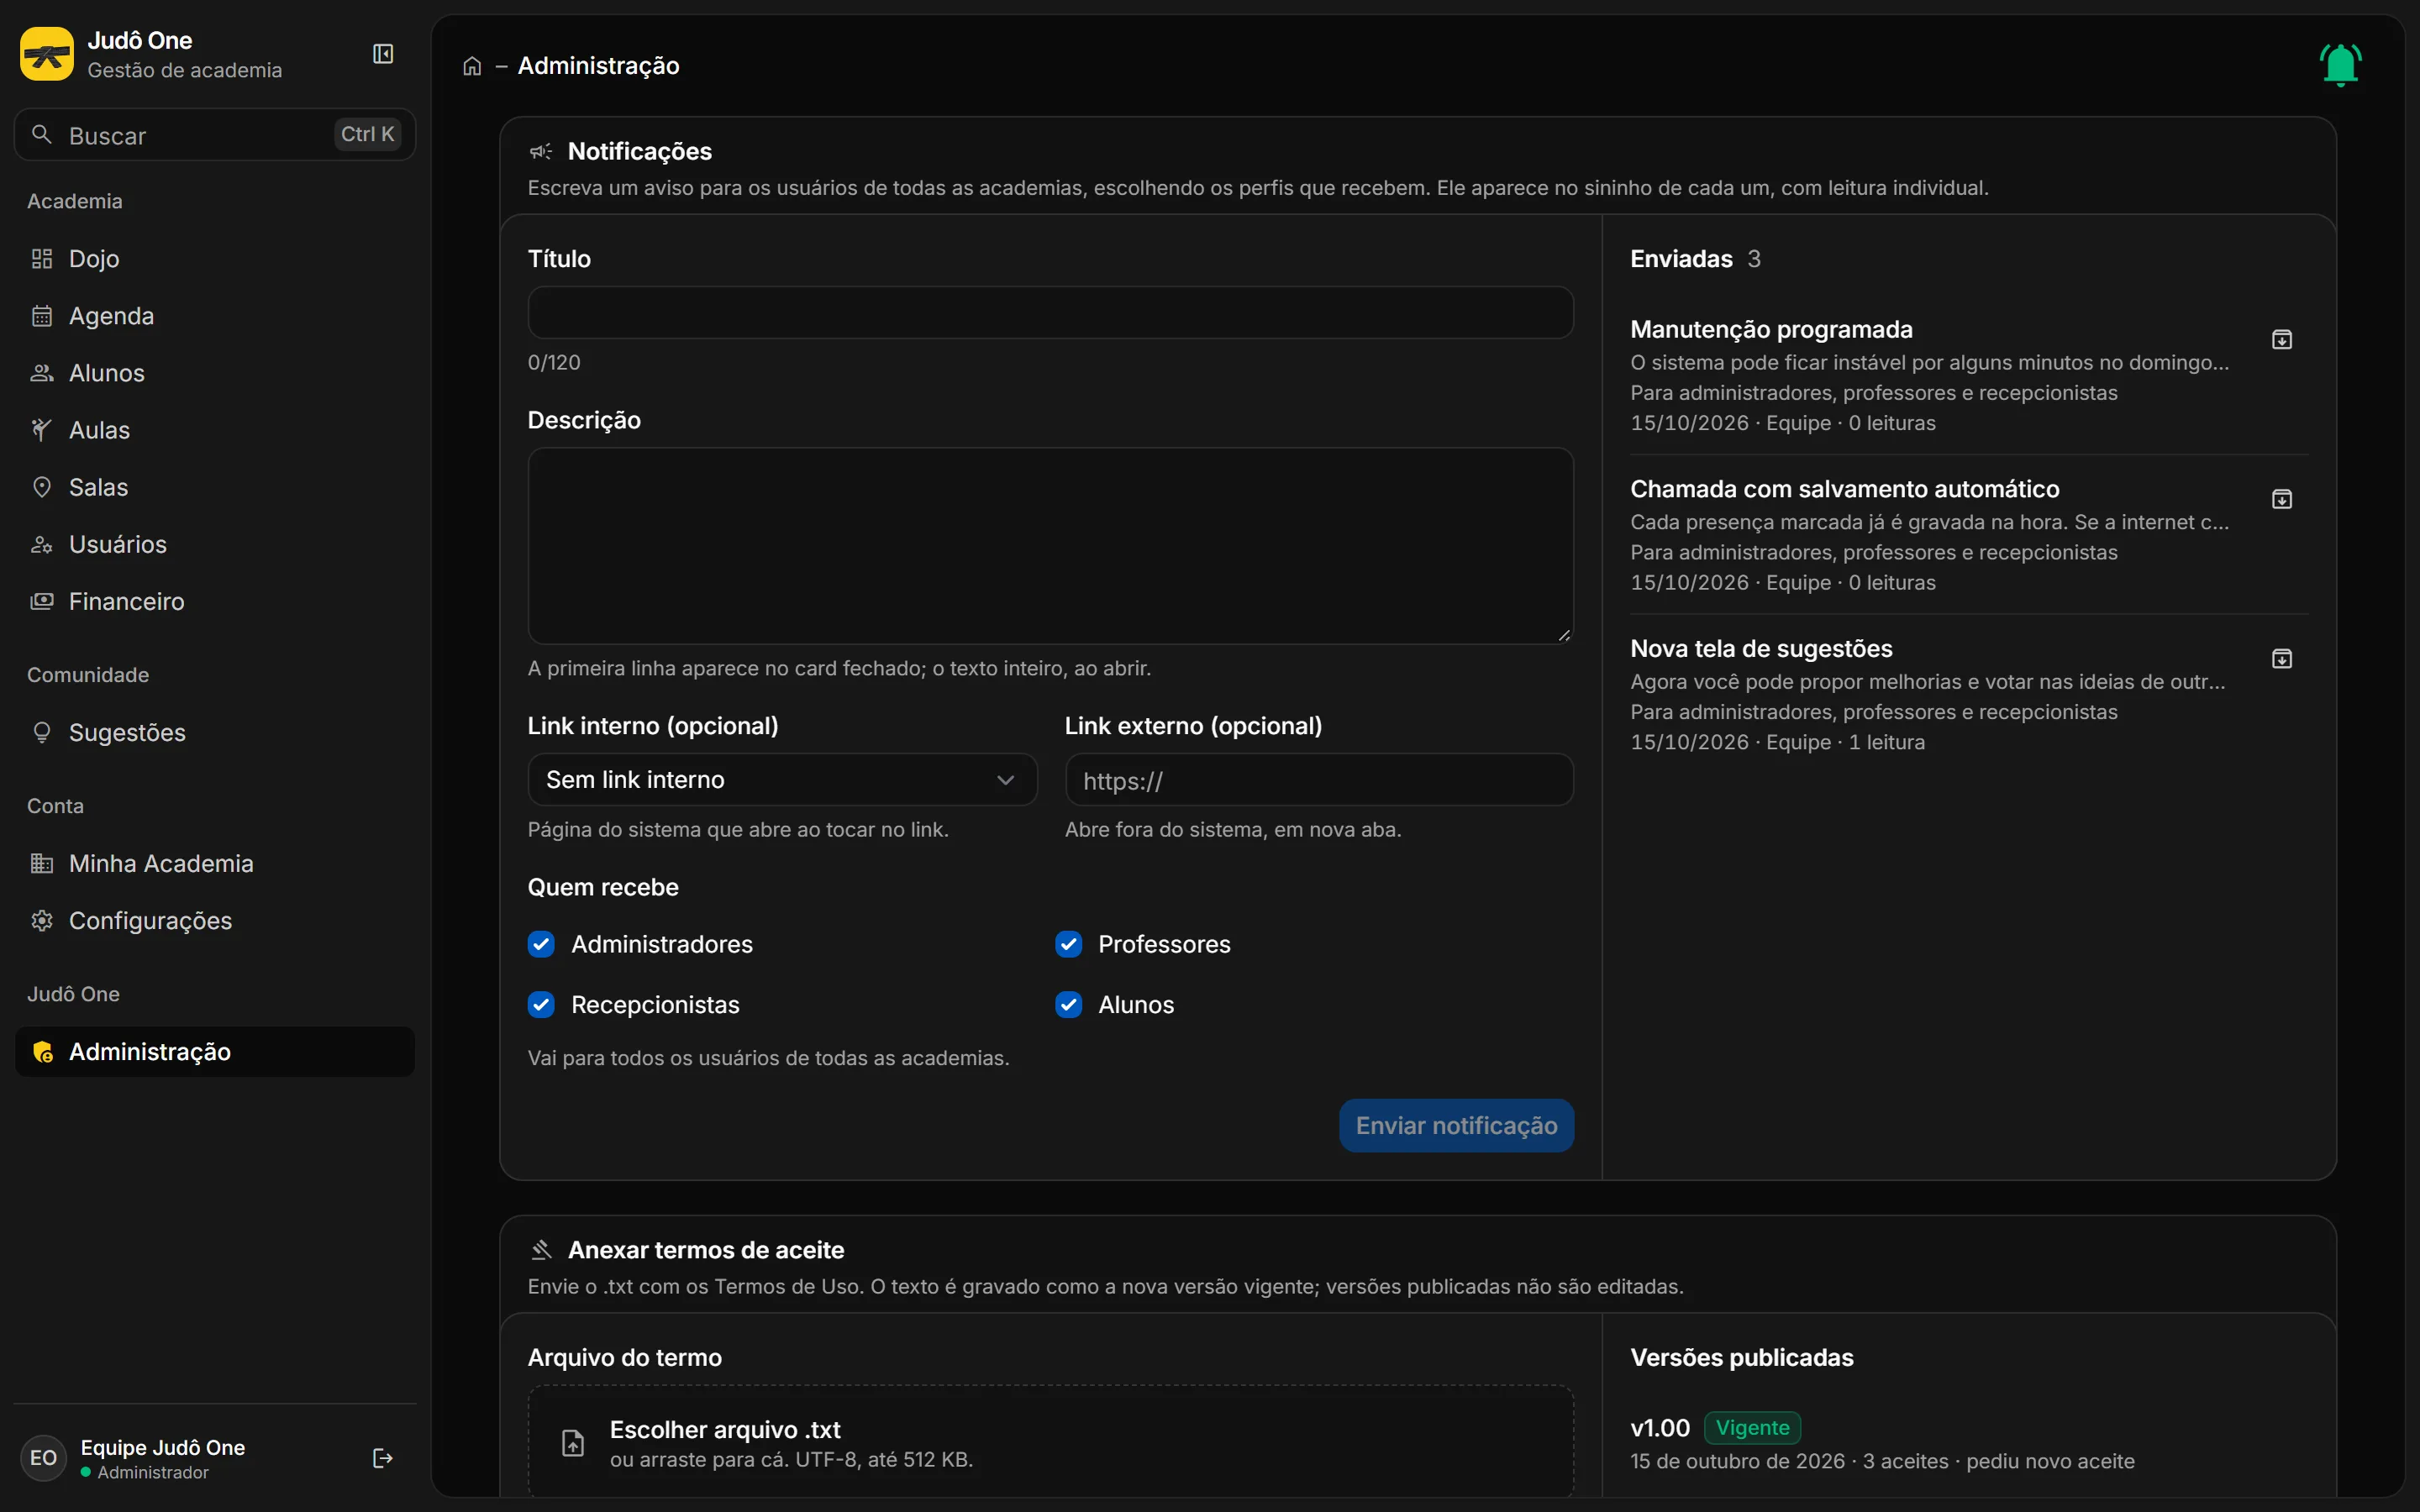
Task: Log out using the exit icon
Action: click(x=382, y=1458)
